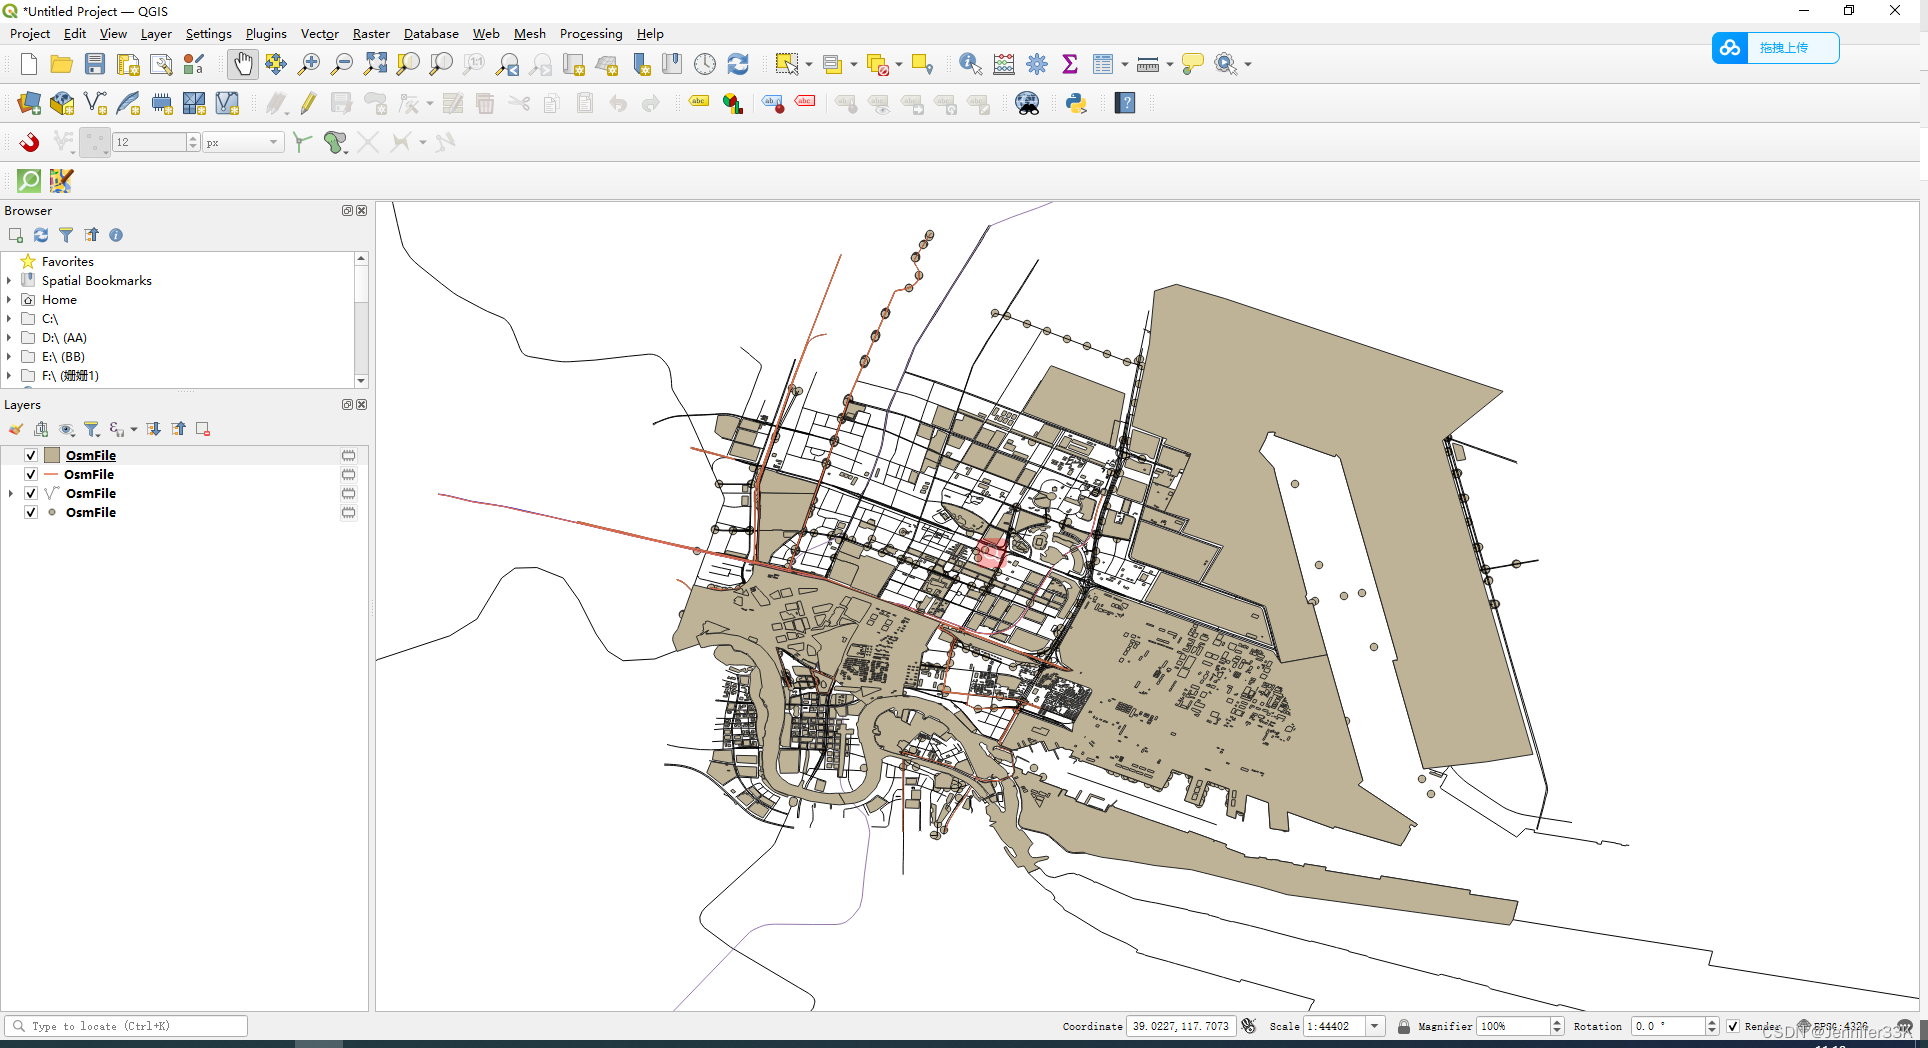Image resolution: width=1928 pixels, height=1048 pixels.
Task: Expand the third OsmFile layer entry
Action: coord(9,493)
